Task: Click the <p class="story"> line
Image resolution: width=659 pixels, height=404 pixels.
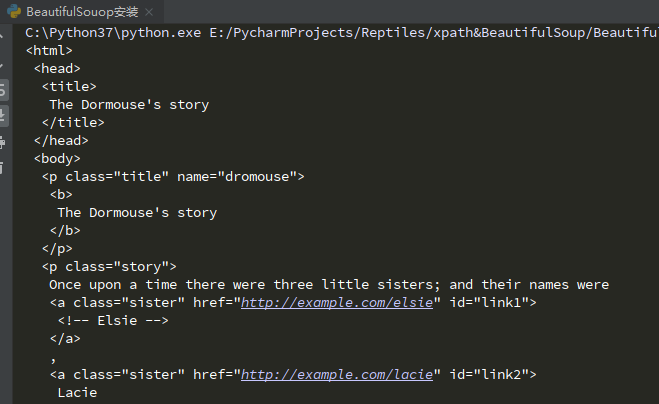Action: coord(108,267)
